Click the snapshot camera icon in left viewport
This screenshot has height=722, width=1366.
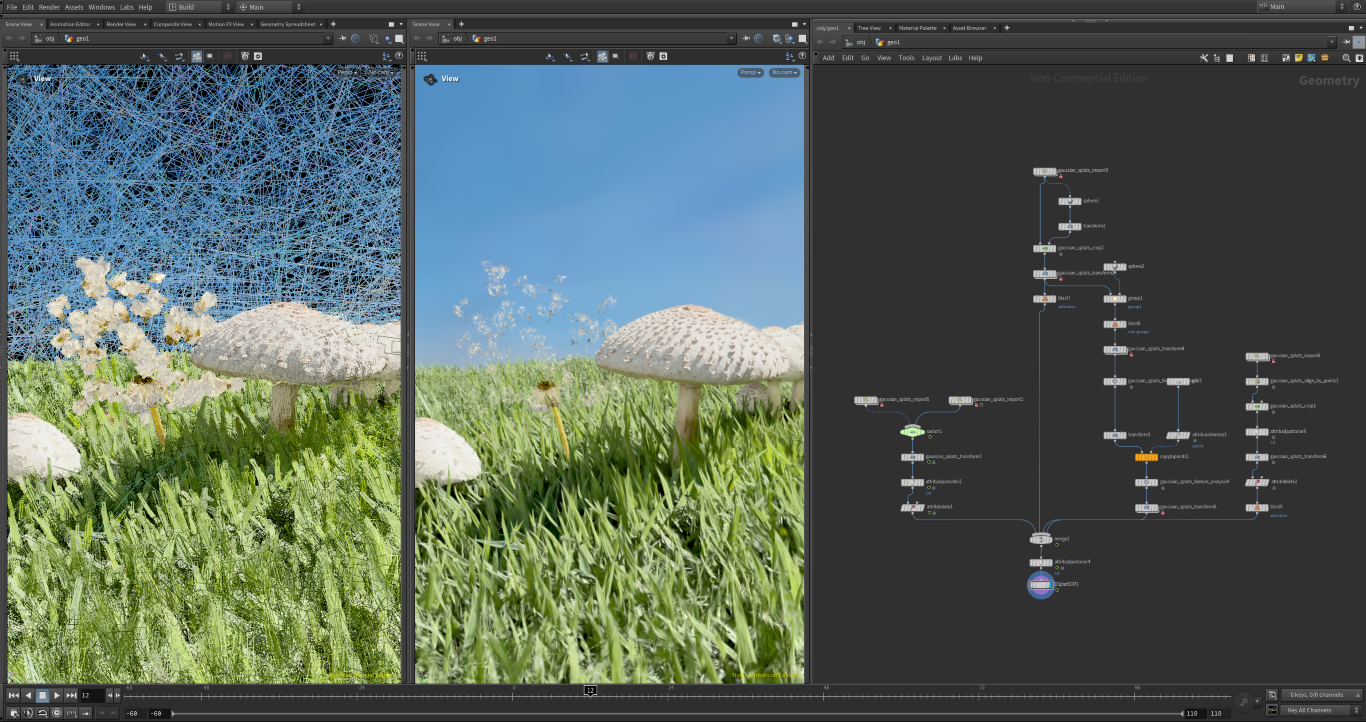[243, 57]
